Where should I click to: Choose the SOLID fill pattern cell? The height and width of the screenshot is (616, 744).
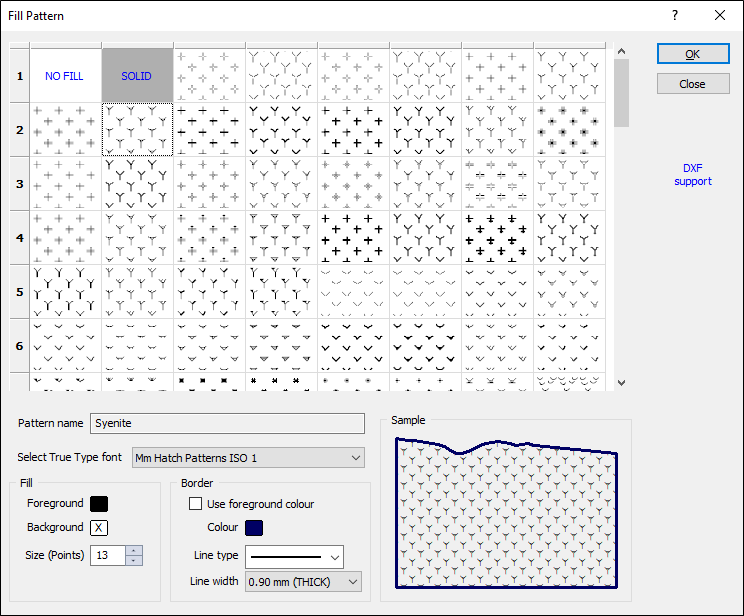click(x=137, y=76)
